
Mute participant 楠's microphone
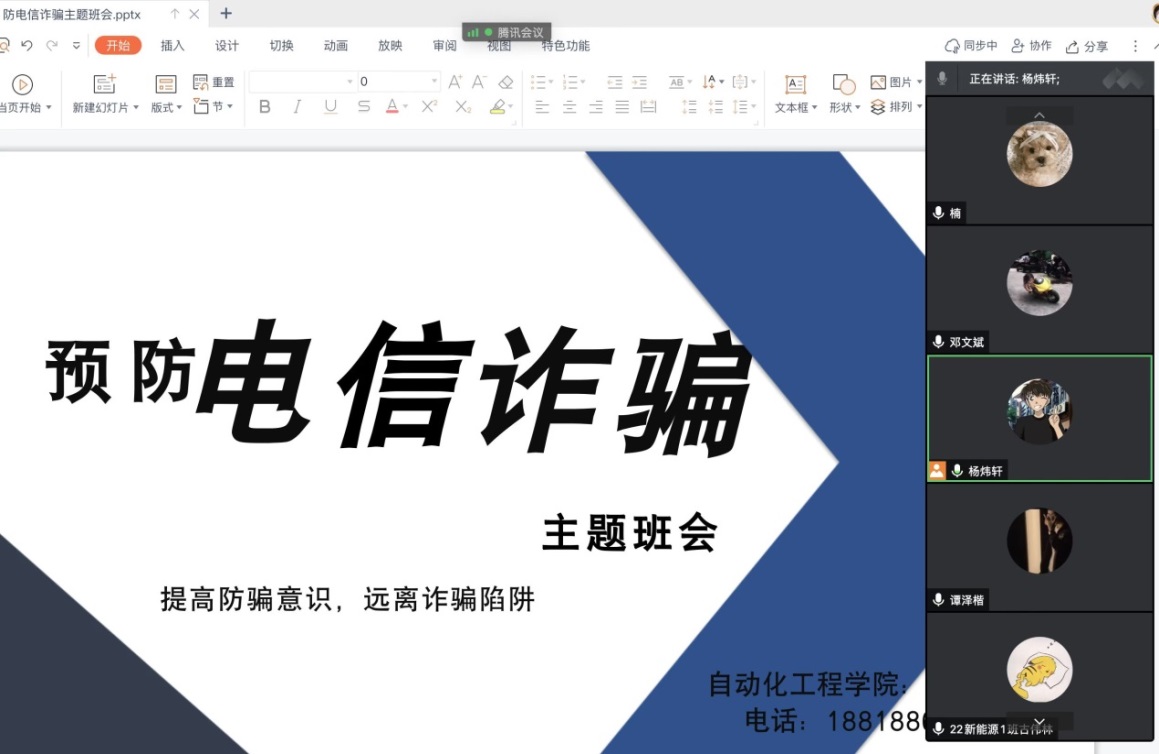pyautogui.click(x=937, y=212)
